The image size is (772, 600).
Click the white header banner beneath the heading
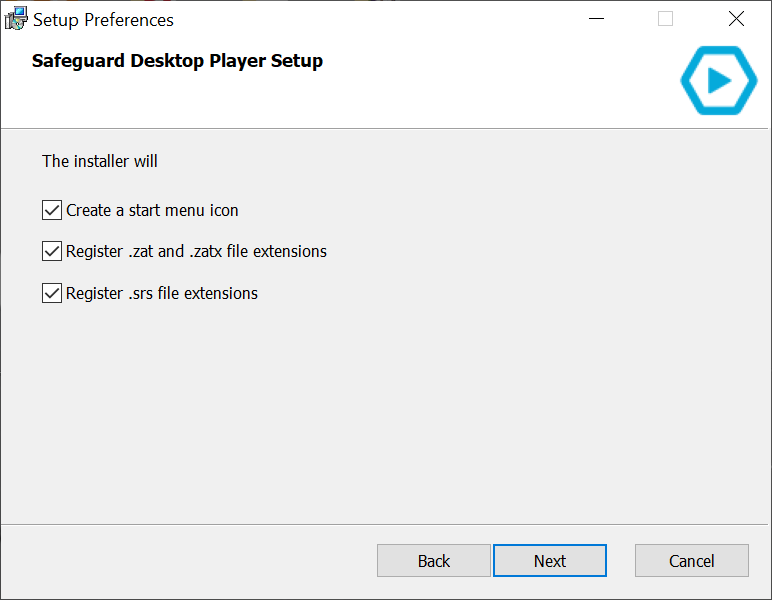(x=345, y=101)
